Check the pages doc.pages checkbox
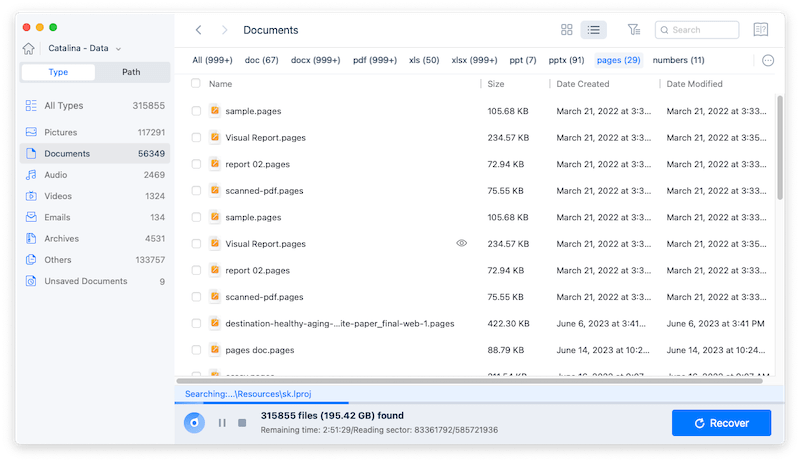Image resolution: width=800 pixels, height=462 pixels. [x=196, y=350]
